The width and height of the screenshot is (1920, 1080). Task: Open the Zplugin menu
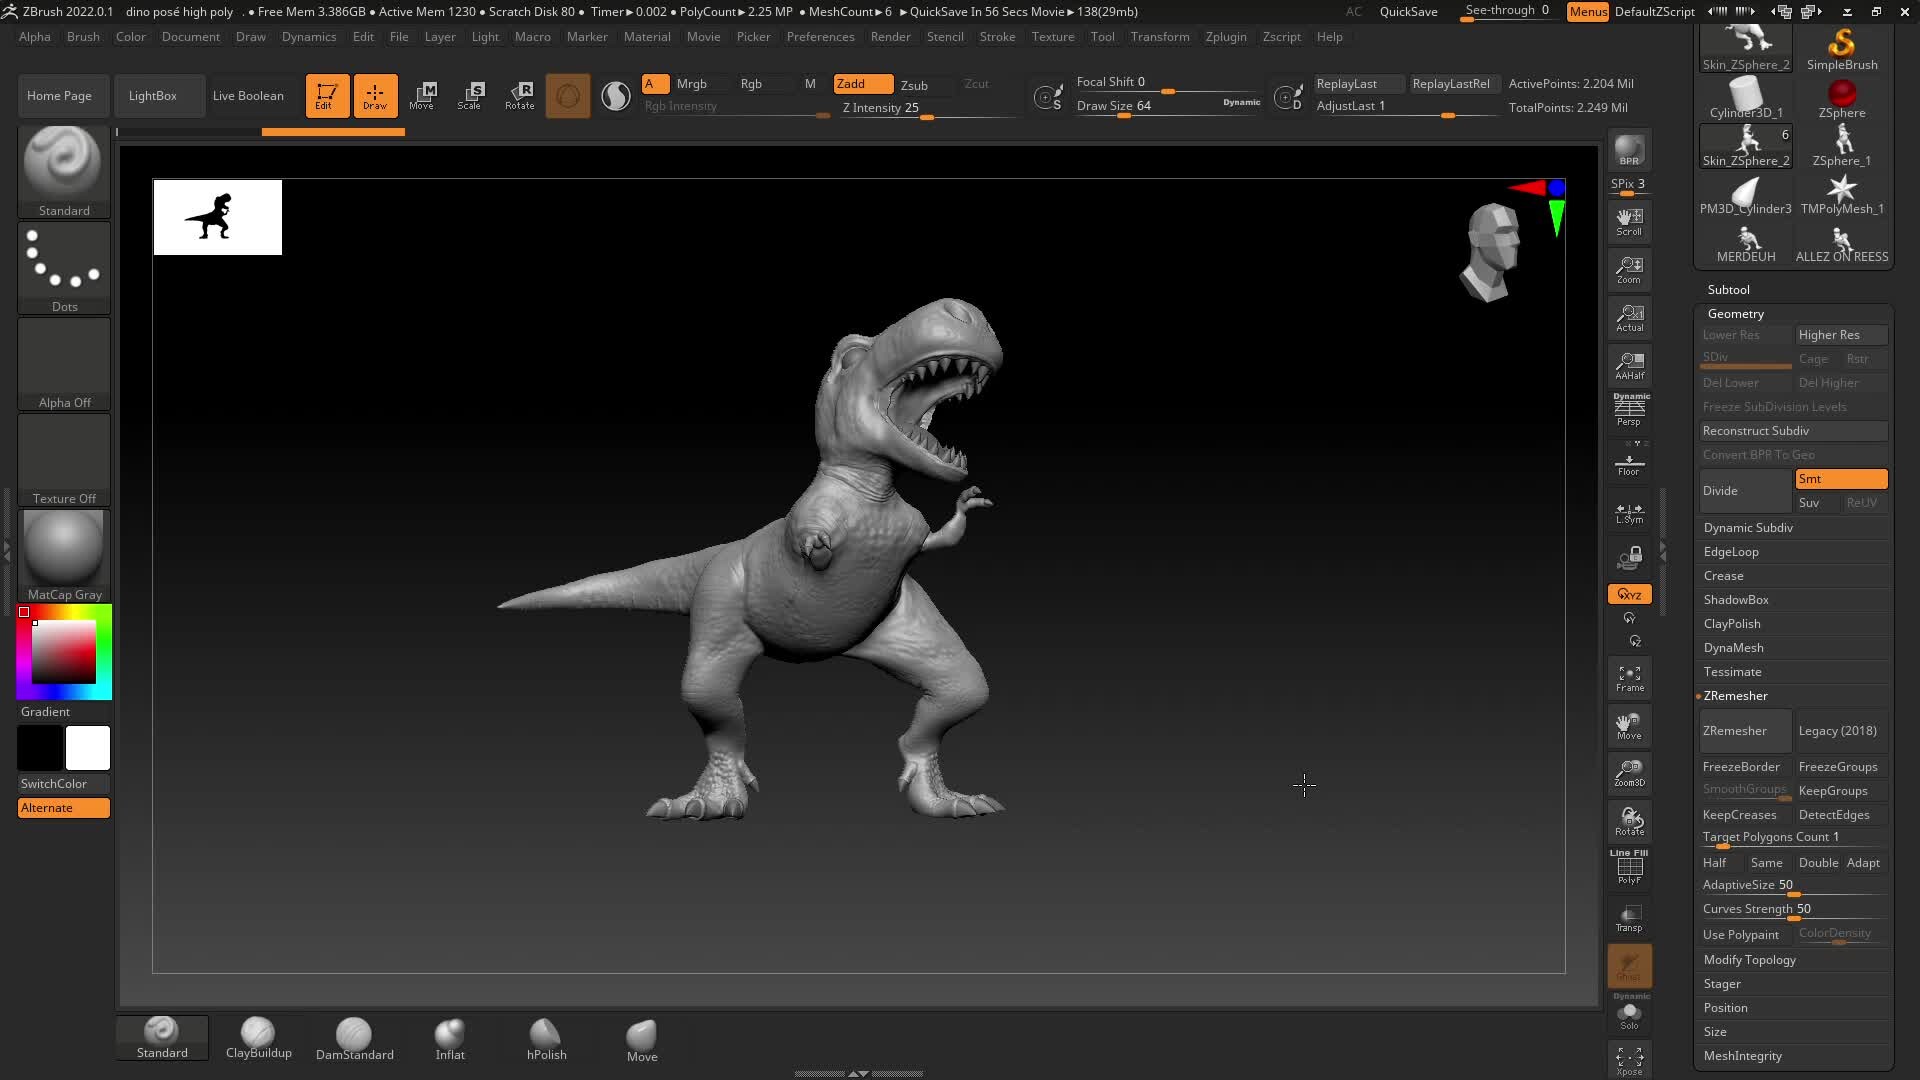tap(1226, 37)
